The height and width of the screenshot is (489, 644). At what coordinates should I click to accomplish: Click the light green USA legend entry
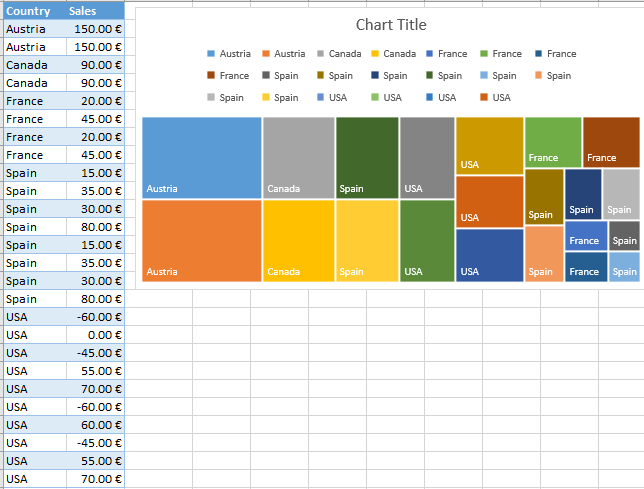click(x=386, y=98)
